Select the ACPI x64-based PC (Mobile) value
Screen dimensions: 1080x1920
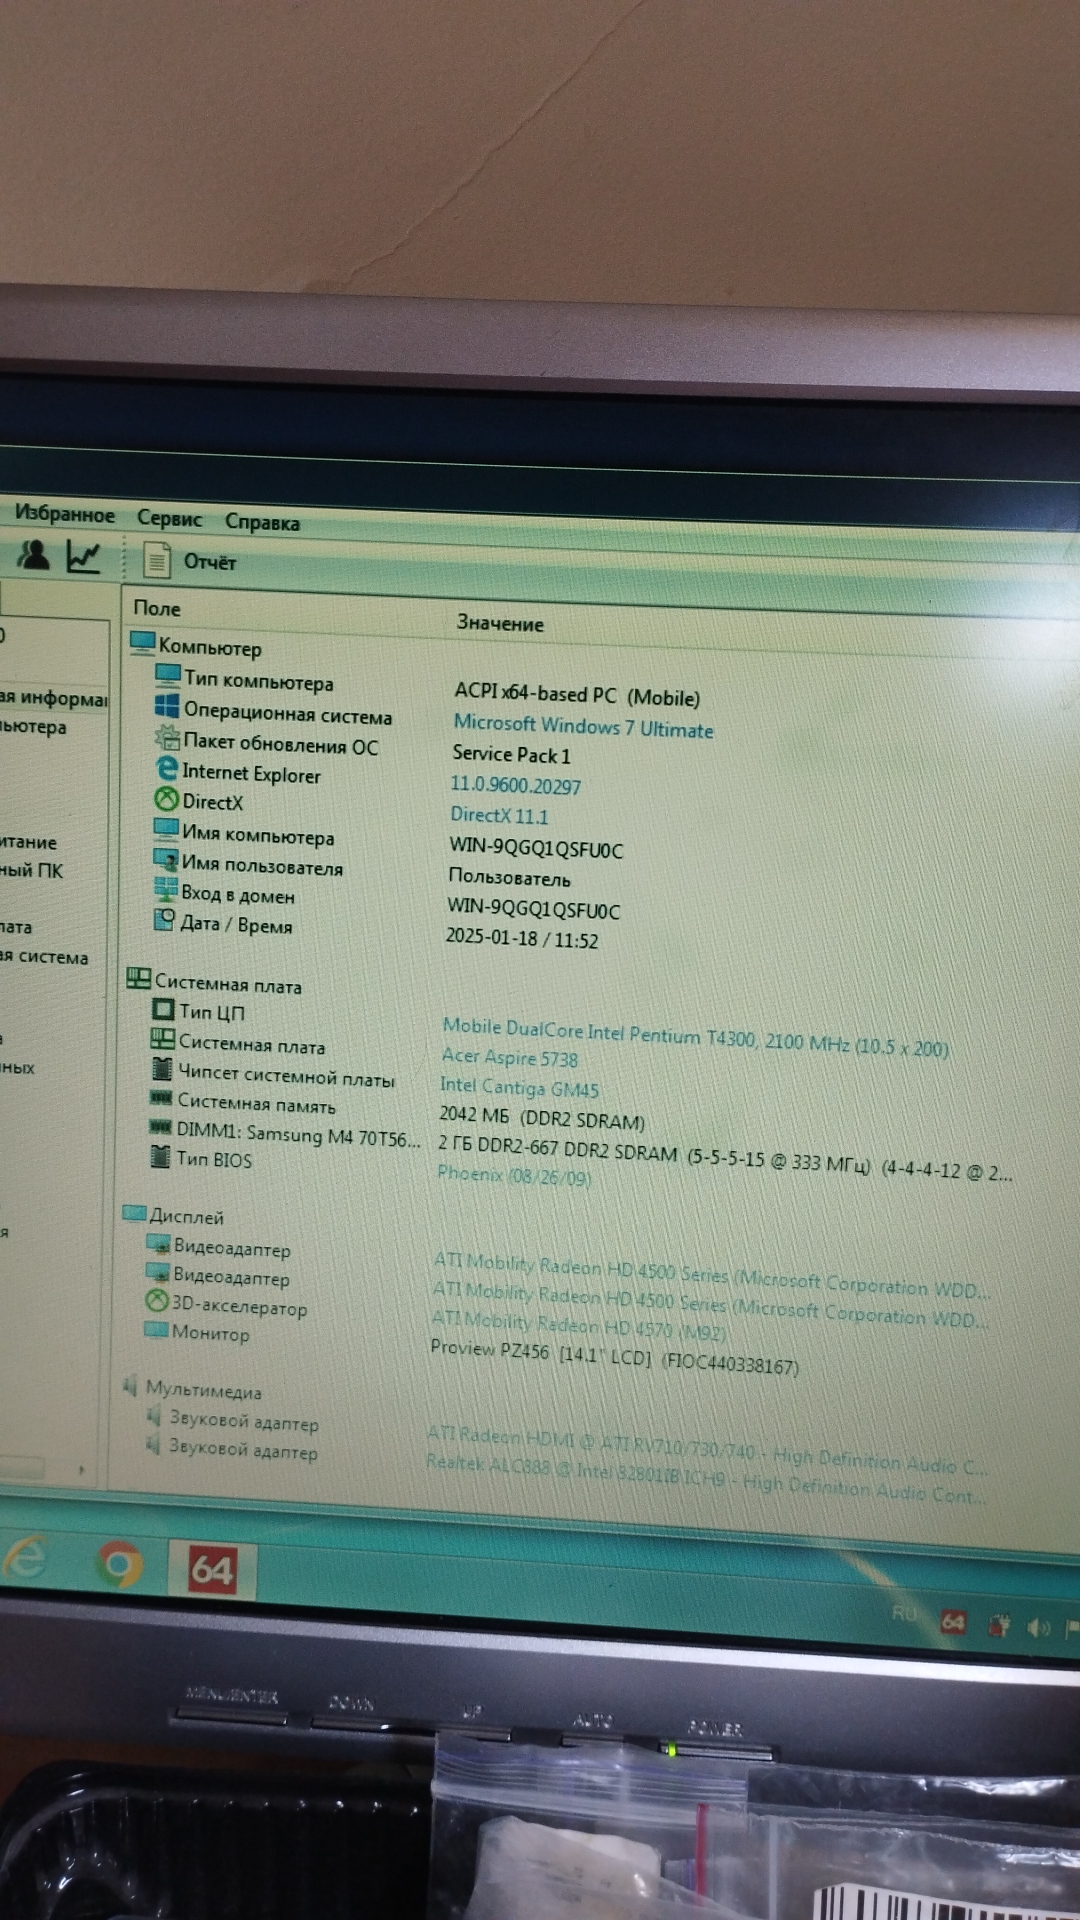click(x=577, y=694)
